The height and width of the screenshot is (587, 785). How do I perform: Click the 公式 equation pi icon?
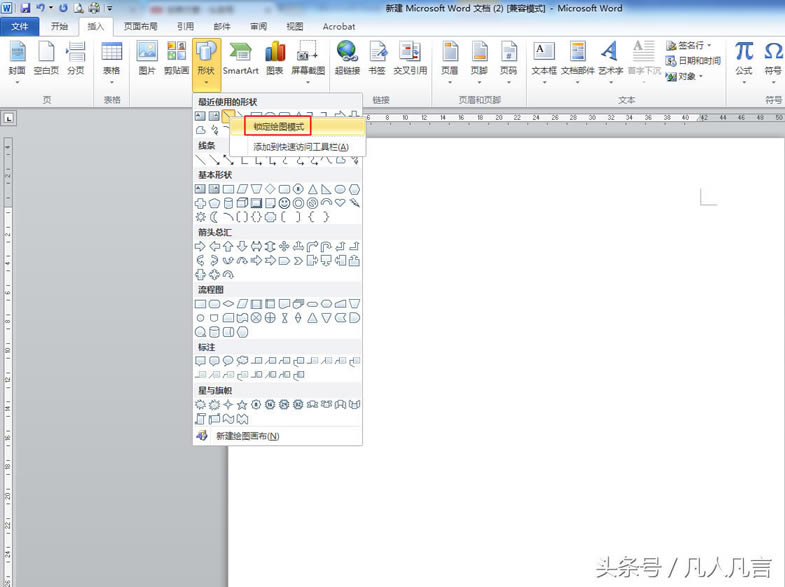click(743, 57)
